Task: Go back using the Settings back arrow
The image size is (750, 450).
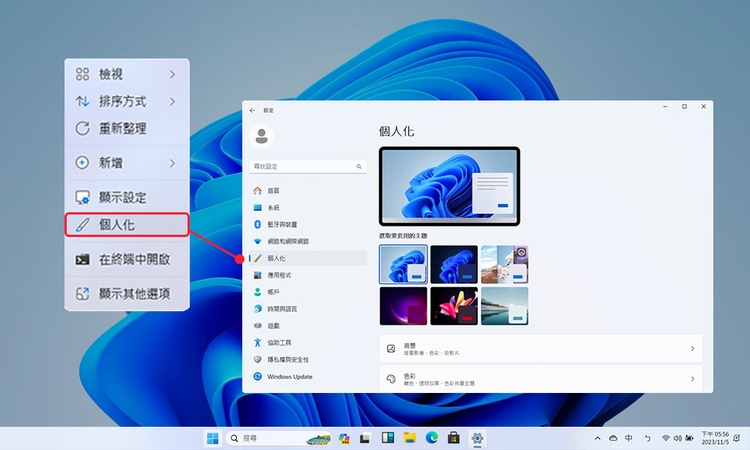Action: click(x=252, y=110)
